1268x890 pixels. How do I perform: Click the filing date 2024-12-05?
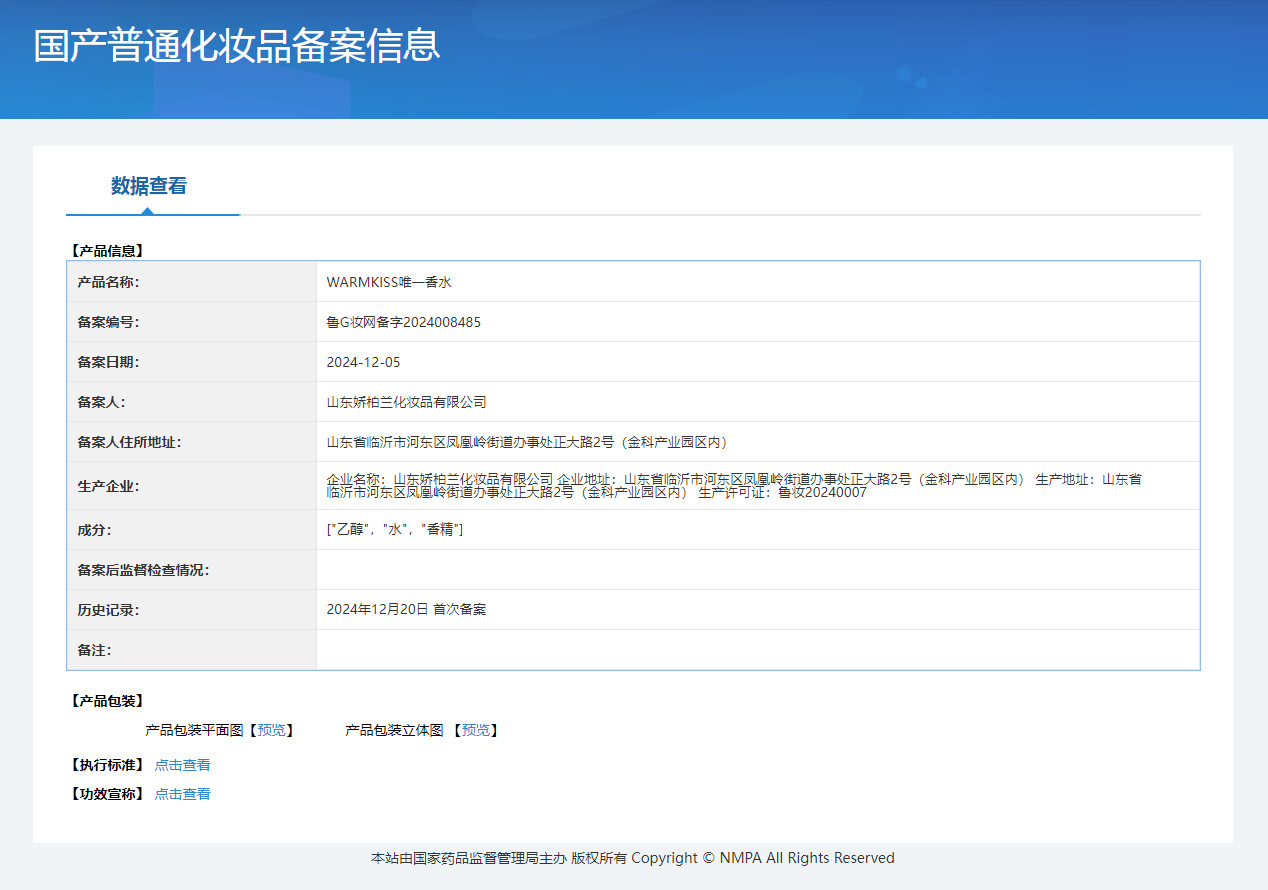point(363,362)
